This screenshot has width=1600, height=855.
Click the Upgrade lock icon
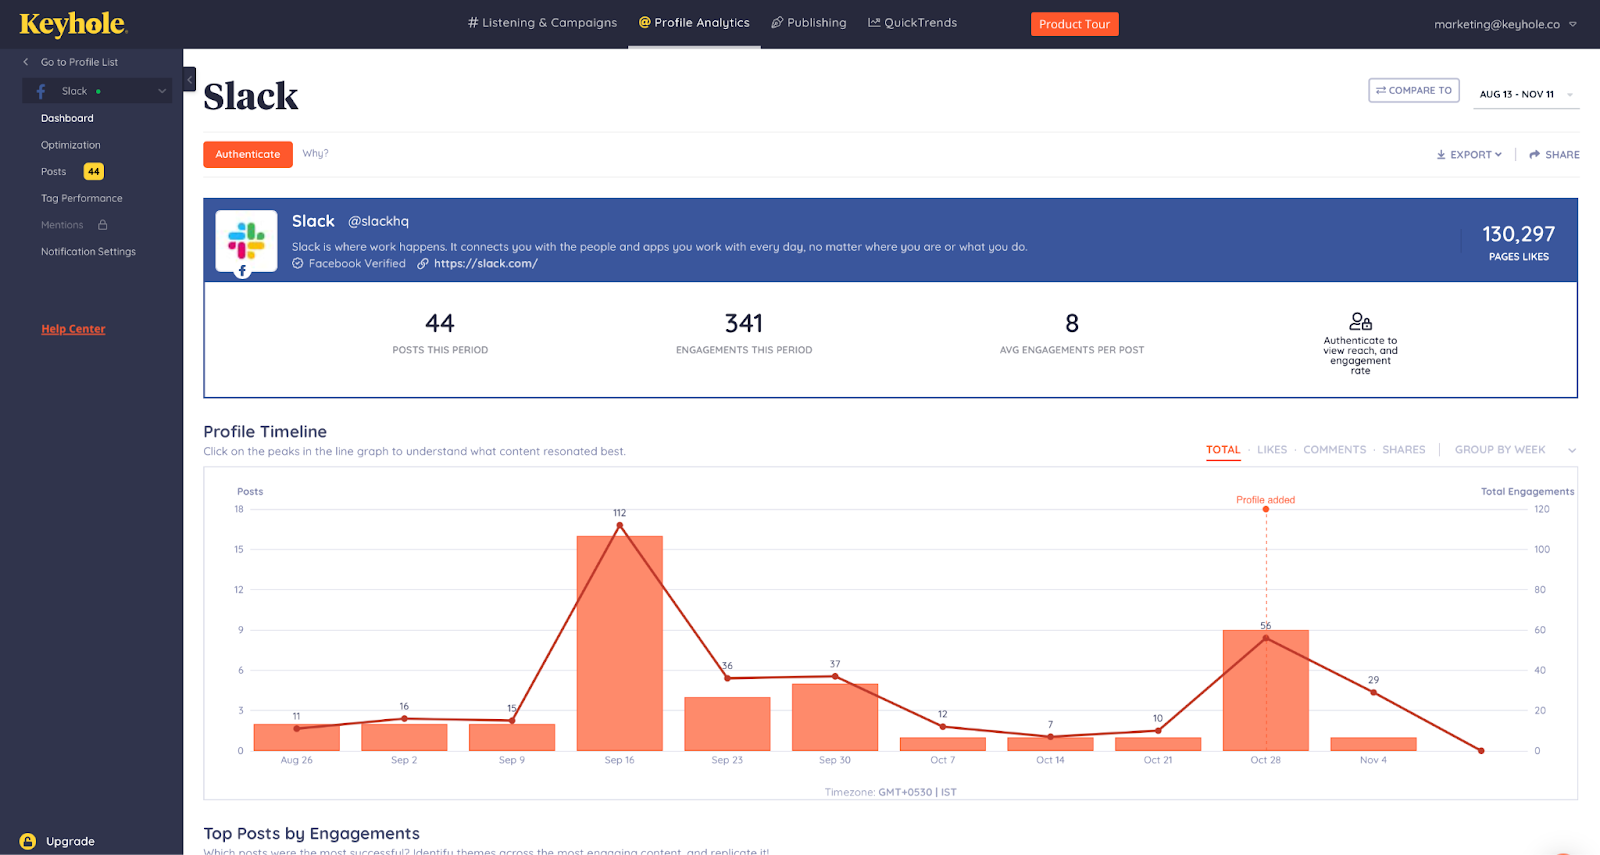[x=28, y=841]
